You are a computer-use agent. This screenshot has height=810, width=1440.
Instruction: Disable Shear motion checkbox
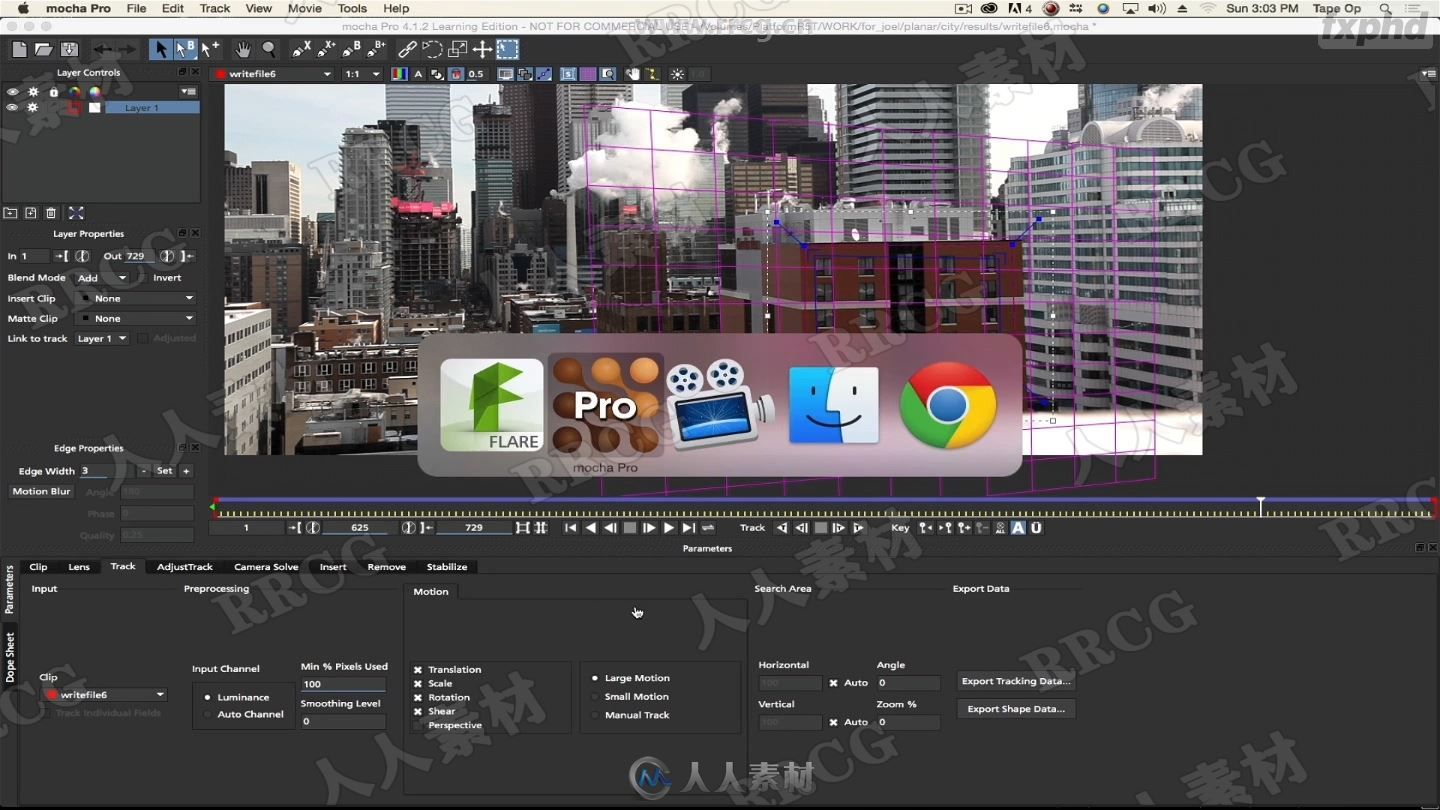click(417, 712)
